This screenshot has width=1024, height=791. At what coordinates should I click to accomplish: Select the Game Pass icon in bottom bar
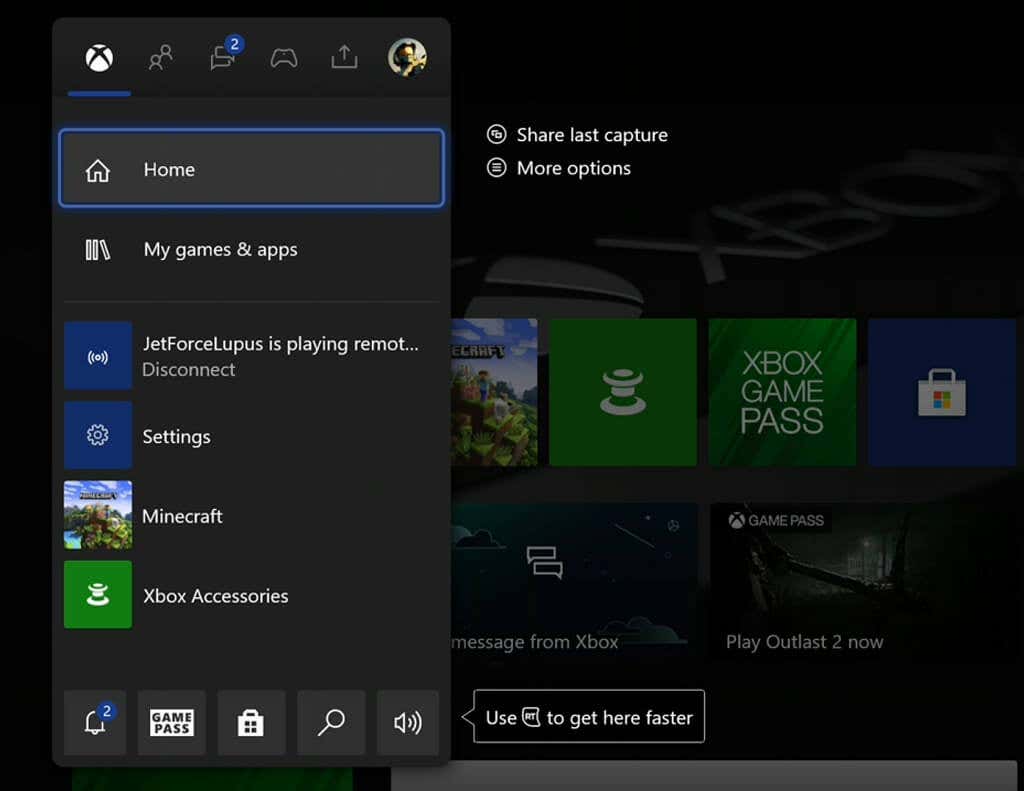coord(171,722)
